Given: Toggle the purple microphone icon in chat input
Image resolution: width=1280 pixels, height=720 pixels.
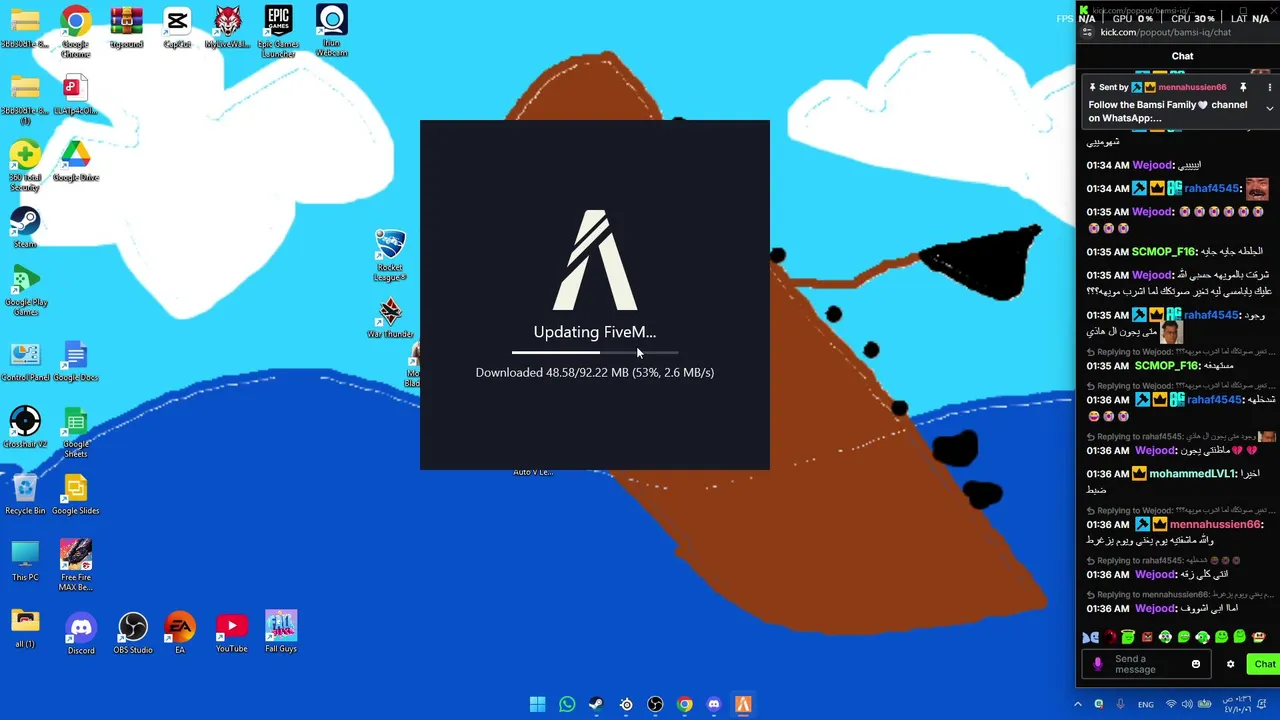Looking at the screenshot, I should (1098, 664).
